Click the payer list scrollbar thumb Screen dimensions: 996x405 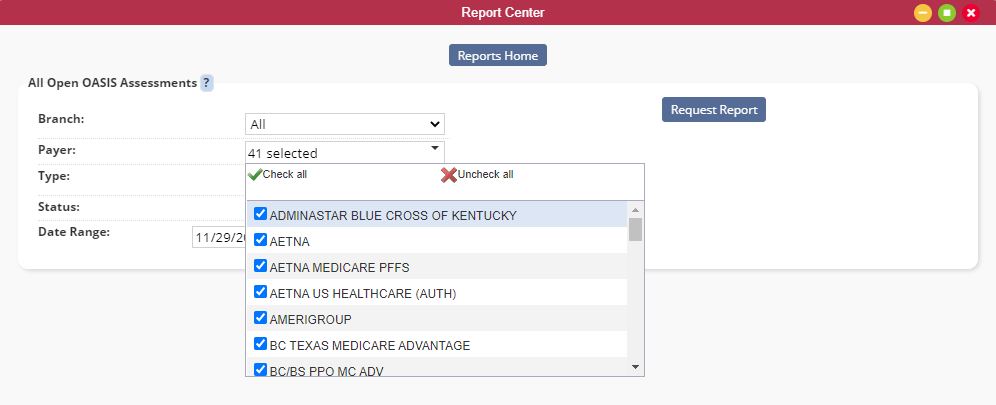tap(635, 229)
